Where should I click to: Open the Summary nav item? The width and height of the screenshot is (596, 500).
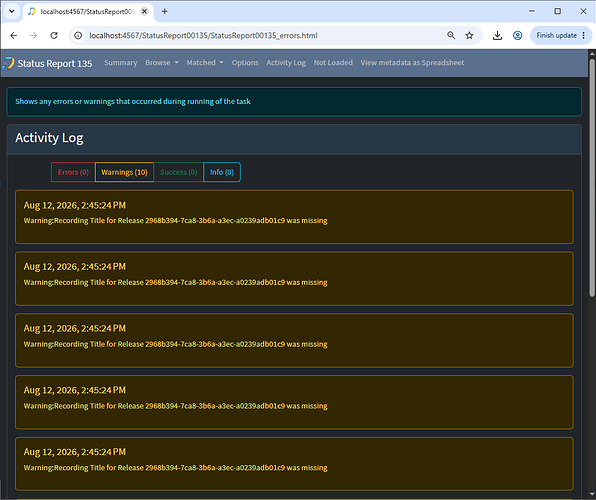(120, 63)
